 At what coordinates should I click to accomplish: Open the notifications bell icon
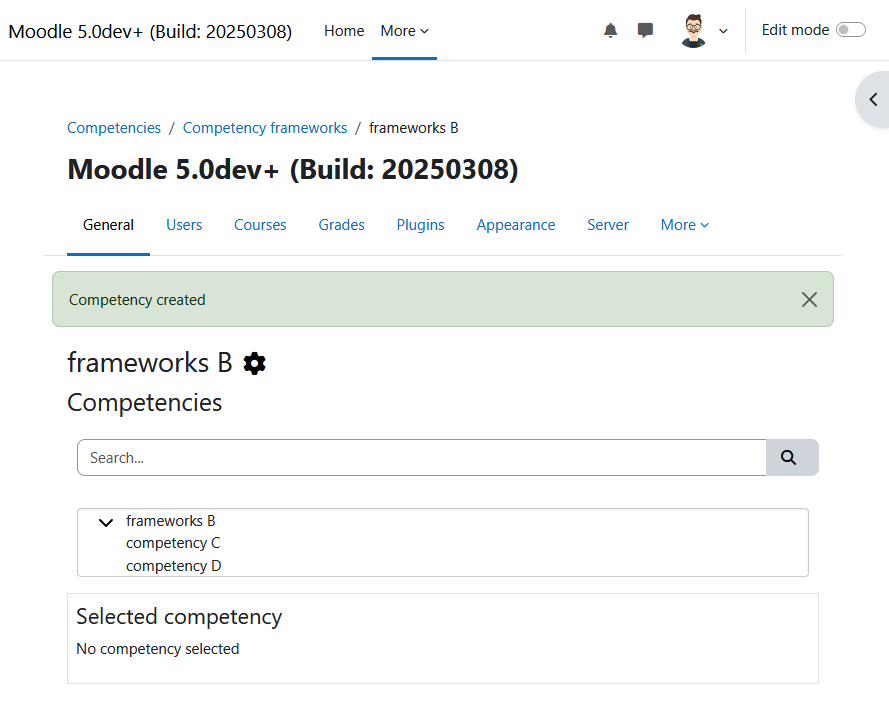coord(610,30)
